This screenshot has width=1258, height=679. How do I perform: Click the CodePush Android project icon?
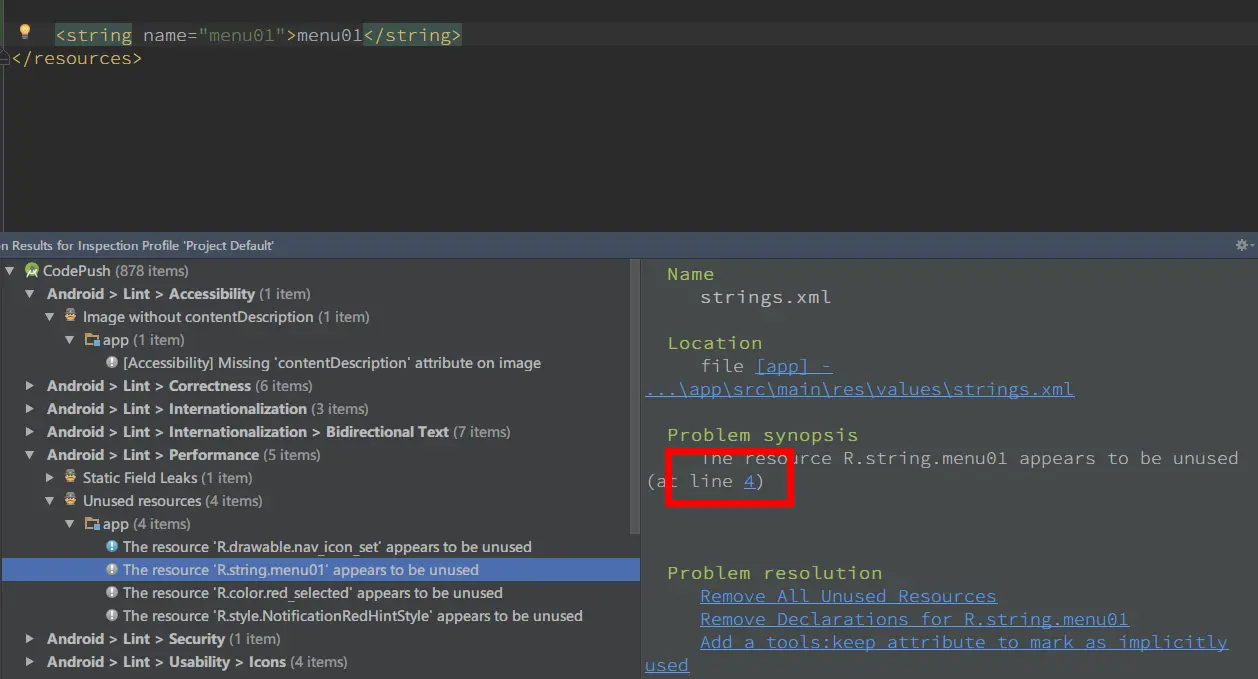tap(32, 271)
